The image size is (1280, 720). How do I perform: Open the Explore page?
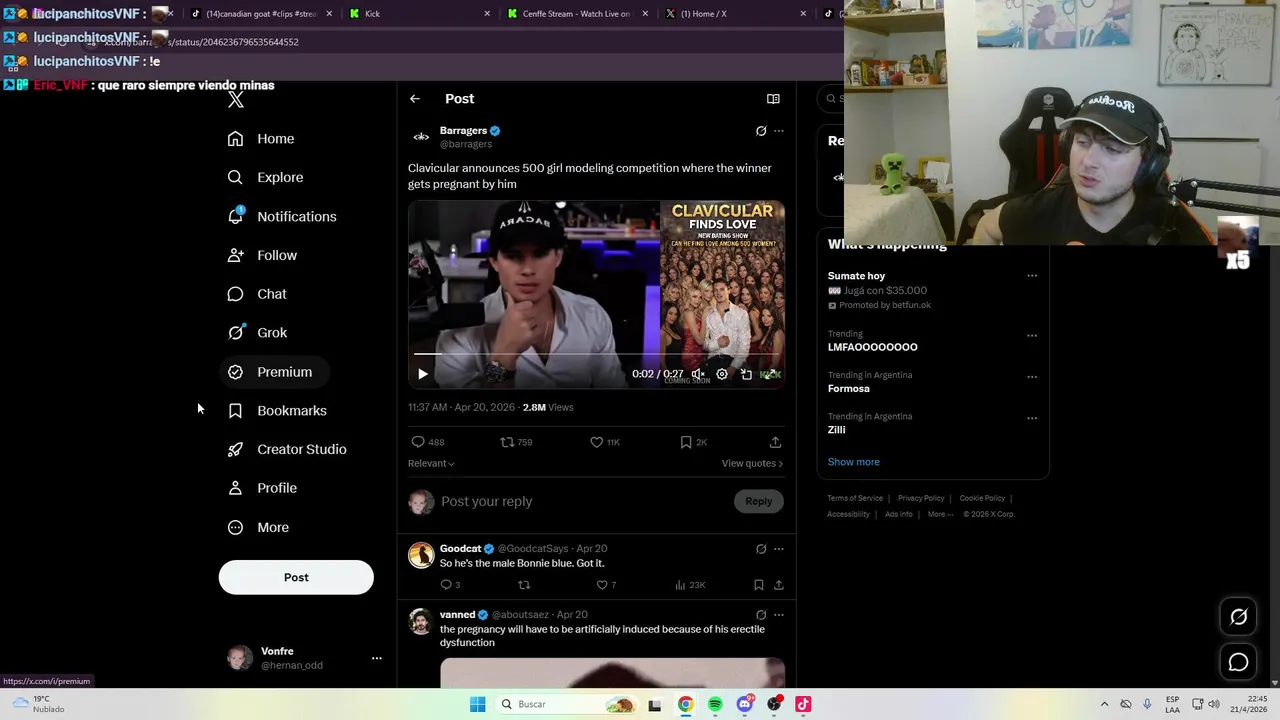(x=265, y=178)
